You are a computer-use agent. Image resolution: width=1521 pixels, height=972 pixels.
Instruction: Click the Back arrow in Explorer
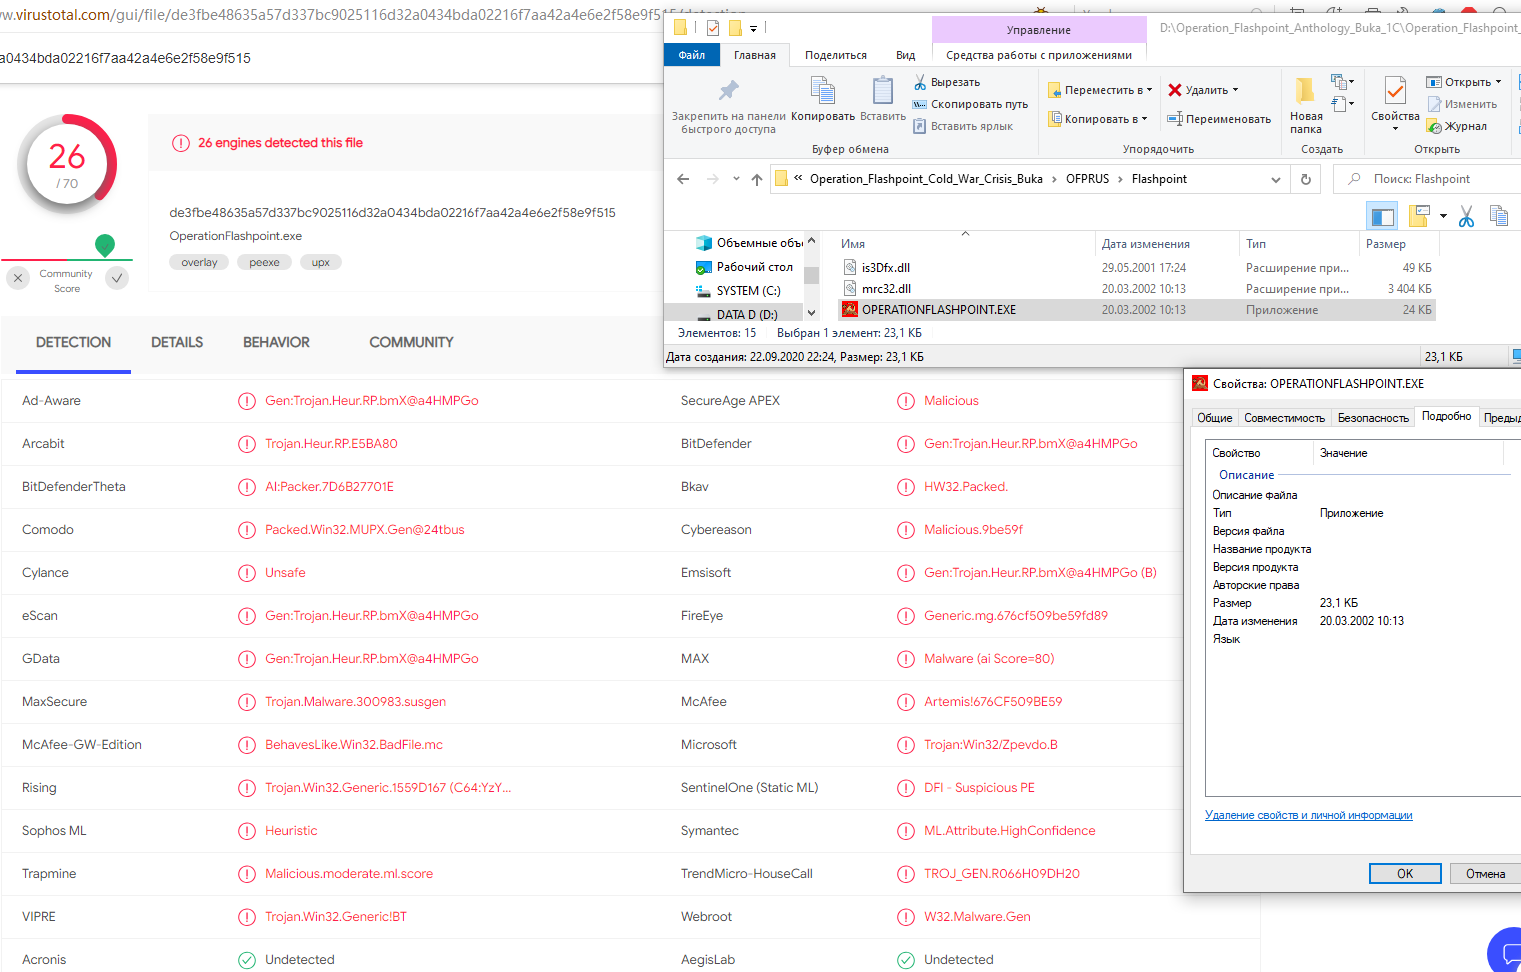tap(683, 179)
